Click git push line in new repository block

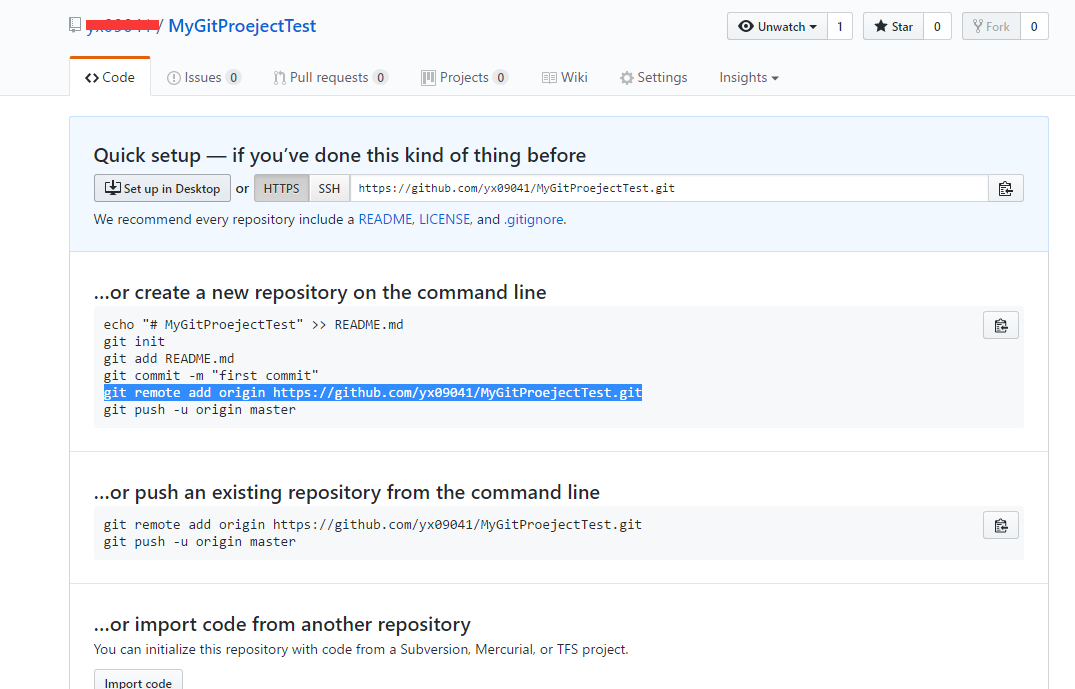tap(200, 410)
